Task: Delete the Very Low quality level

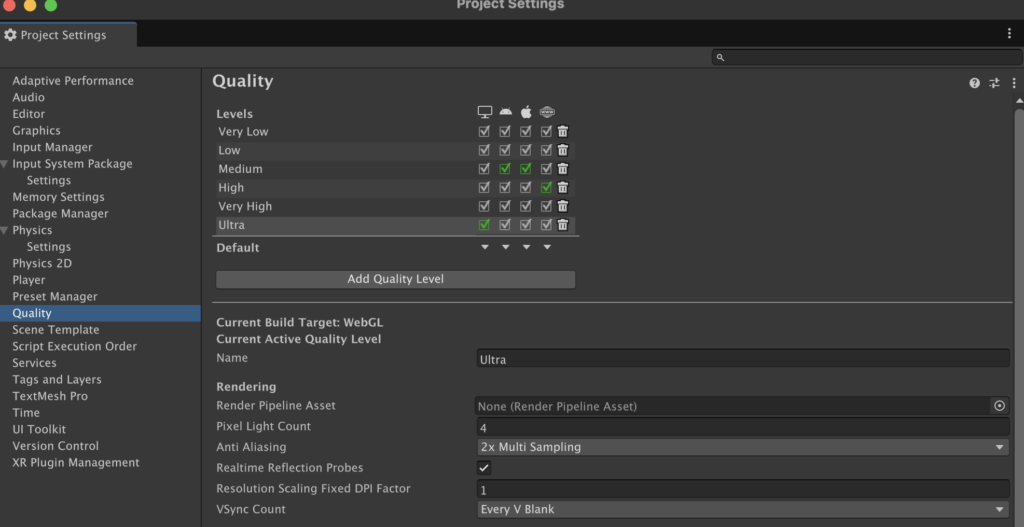Action: 563,132
